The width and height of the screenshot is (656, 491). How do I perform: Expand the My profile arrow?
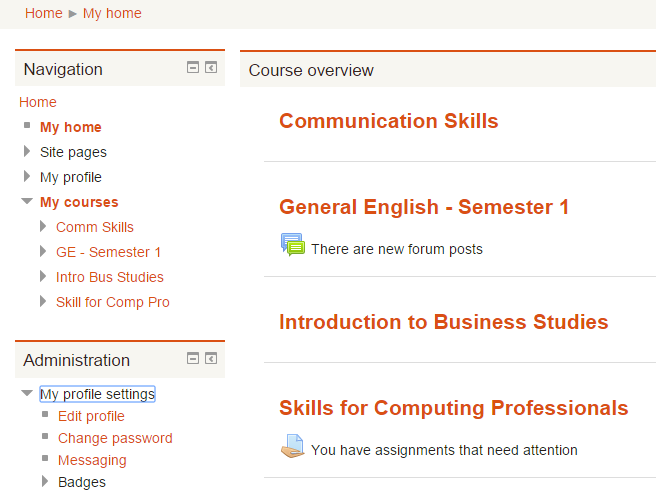27,177
